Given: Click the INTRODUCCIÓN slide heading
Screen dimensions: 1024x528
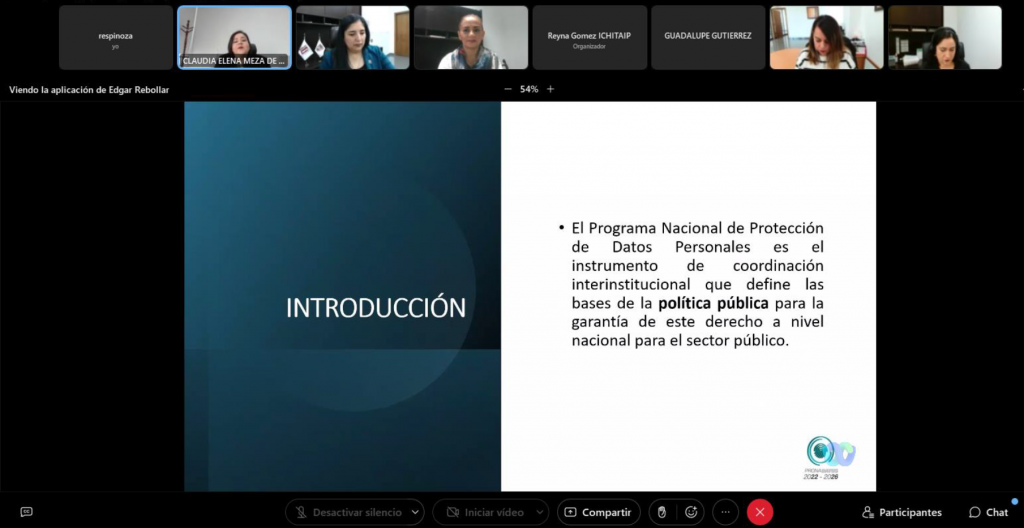Looking at the screenshot, I should (376, 308).
